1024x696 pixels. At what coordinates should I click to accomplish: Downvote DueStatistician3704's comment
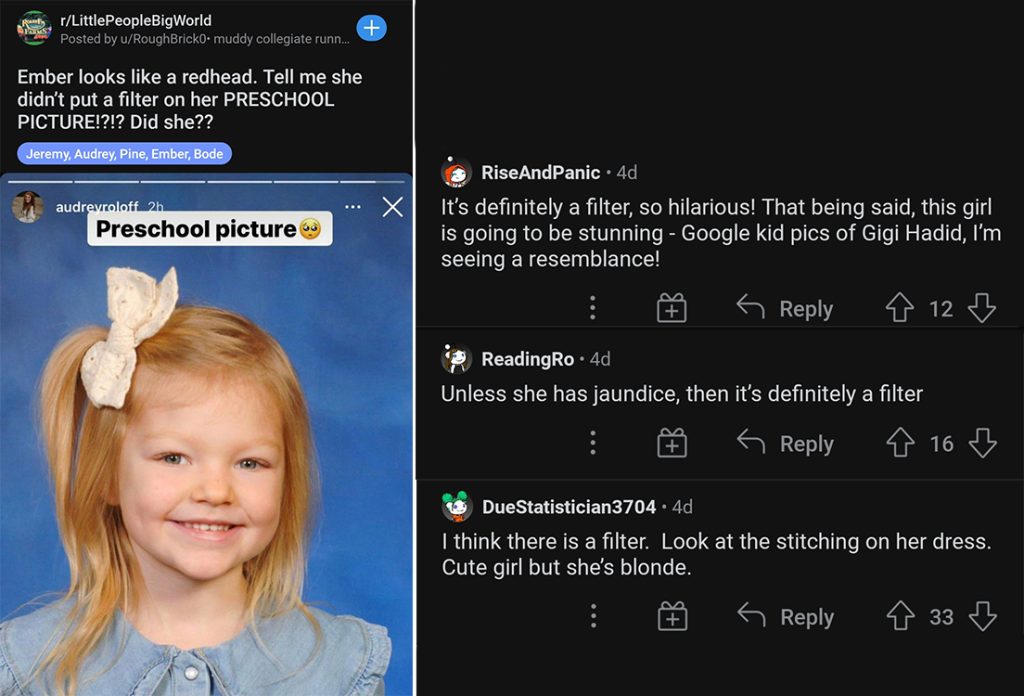[x=982, y=617]
